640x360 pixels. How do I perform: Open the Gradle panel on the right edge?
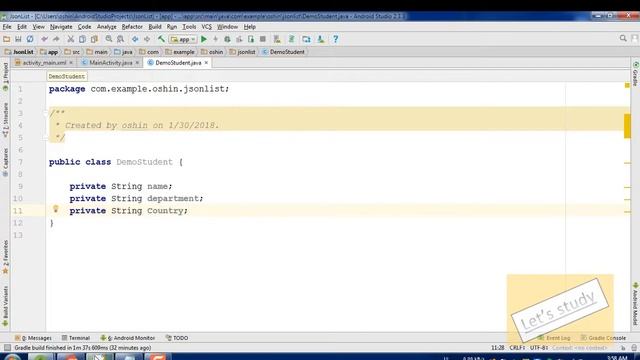coord(636,74)
